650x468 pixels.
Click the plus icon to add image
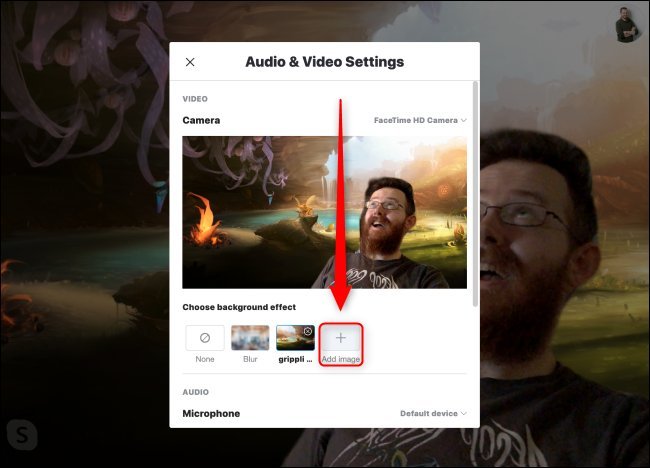341,338
